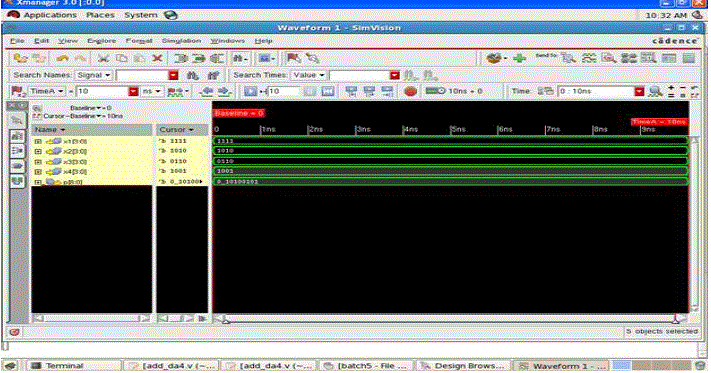Click the Cut toolbar icon with scissors

[x=104, y=58]
